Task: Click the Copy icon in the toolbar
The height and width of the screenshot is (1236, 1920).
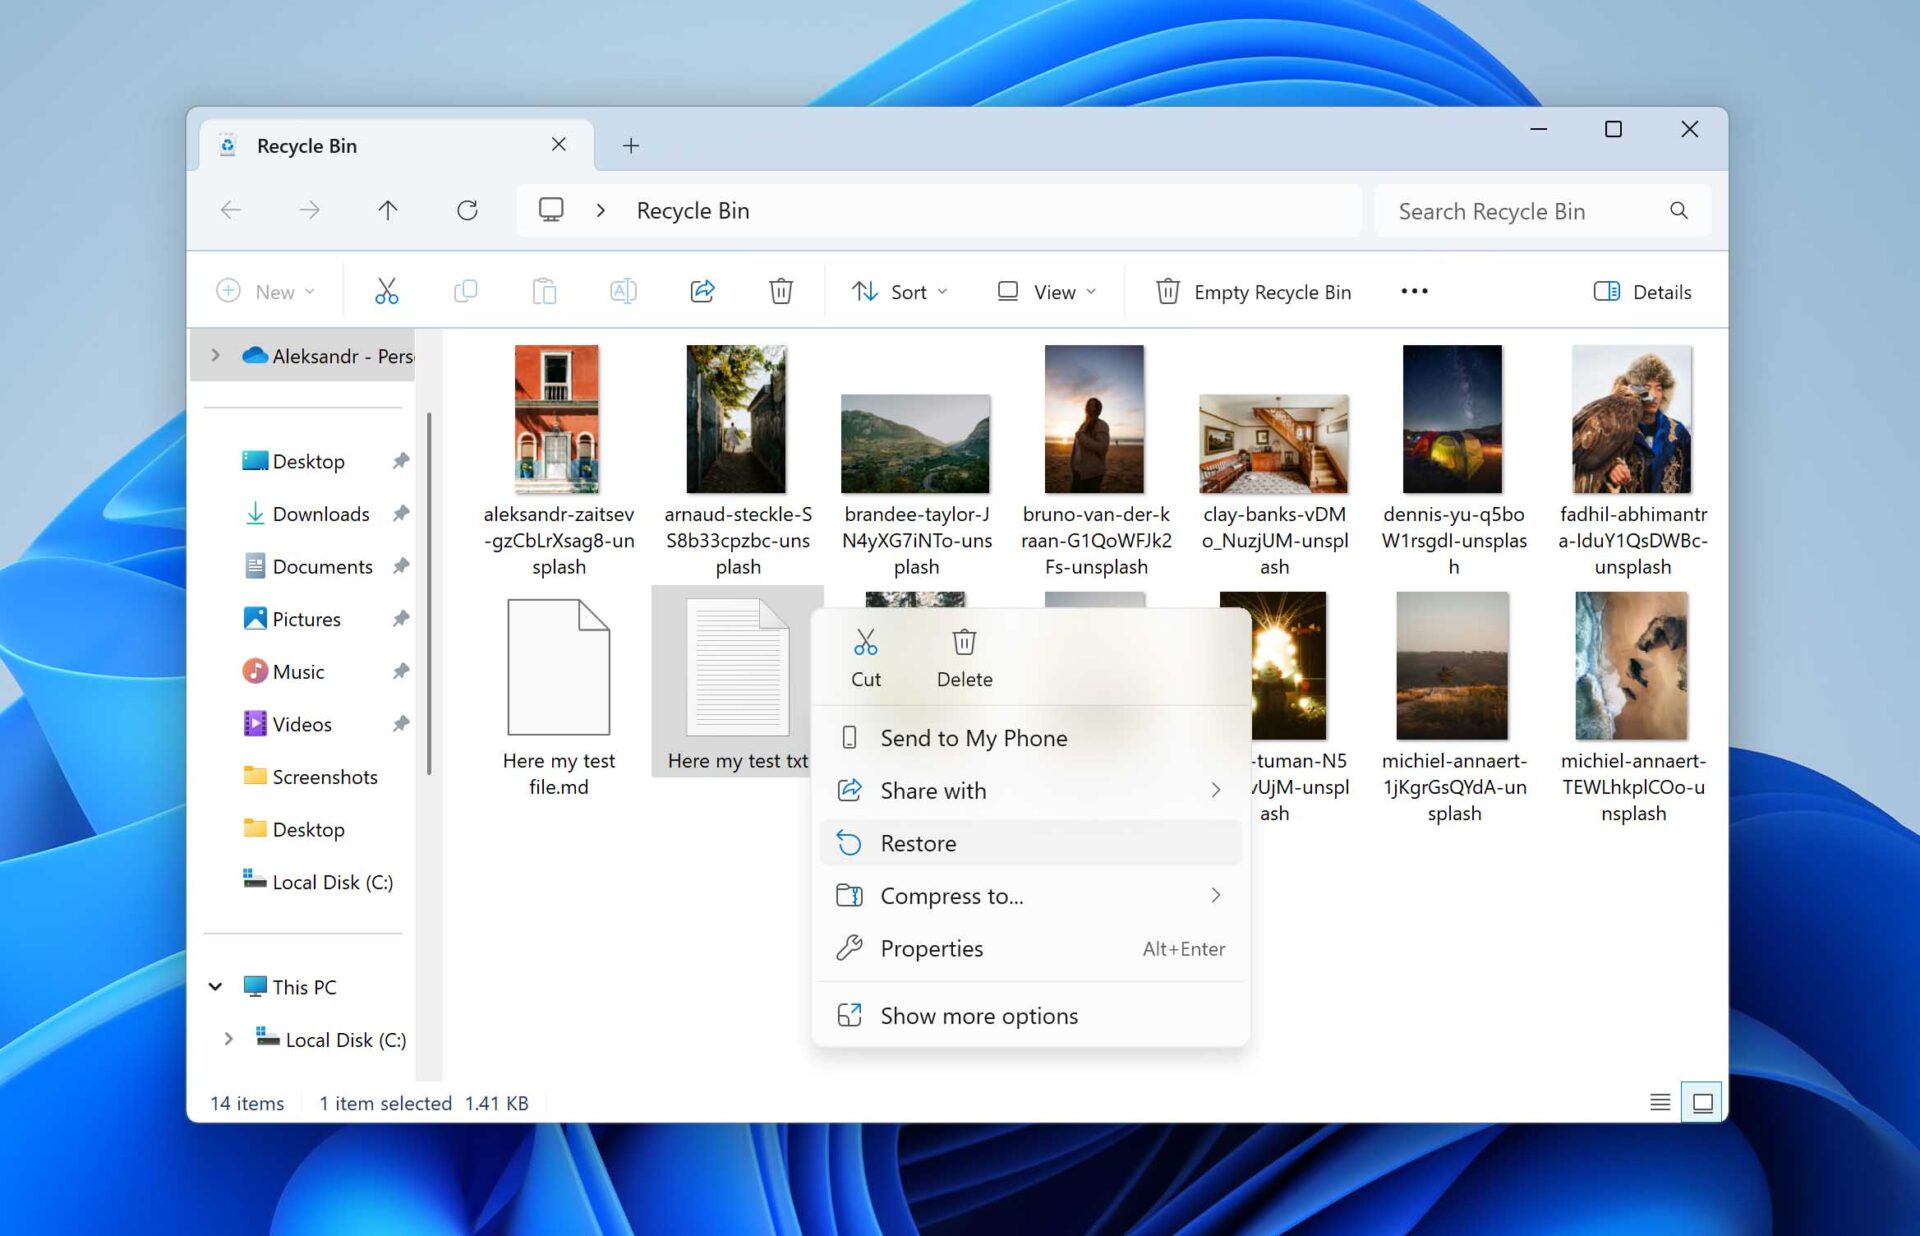Action: click(465, 291)
